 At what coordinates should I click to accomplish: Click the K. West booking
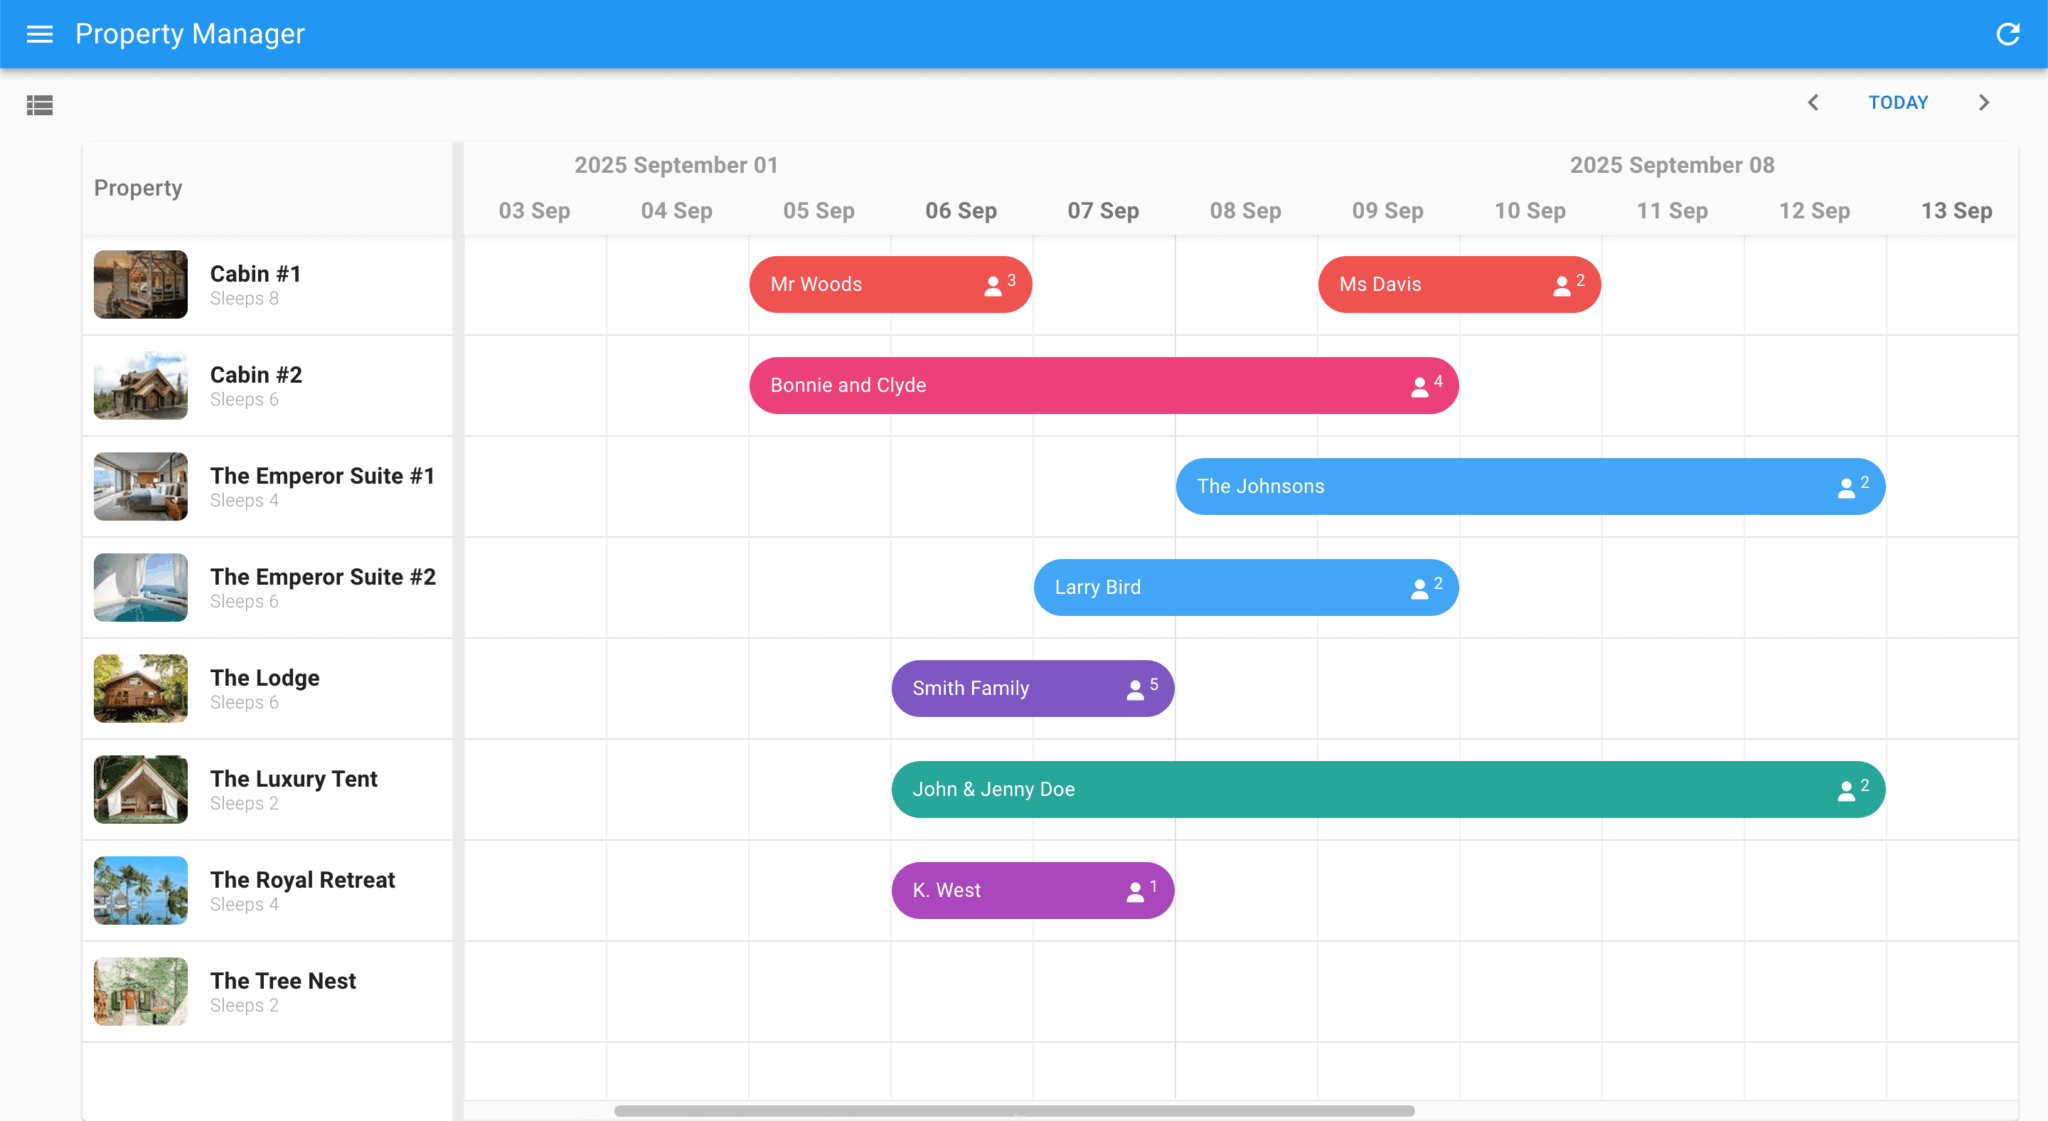1010,891
